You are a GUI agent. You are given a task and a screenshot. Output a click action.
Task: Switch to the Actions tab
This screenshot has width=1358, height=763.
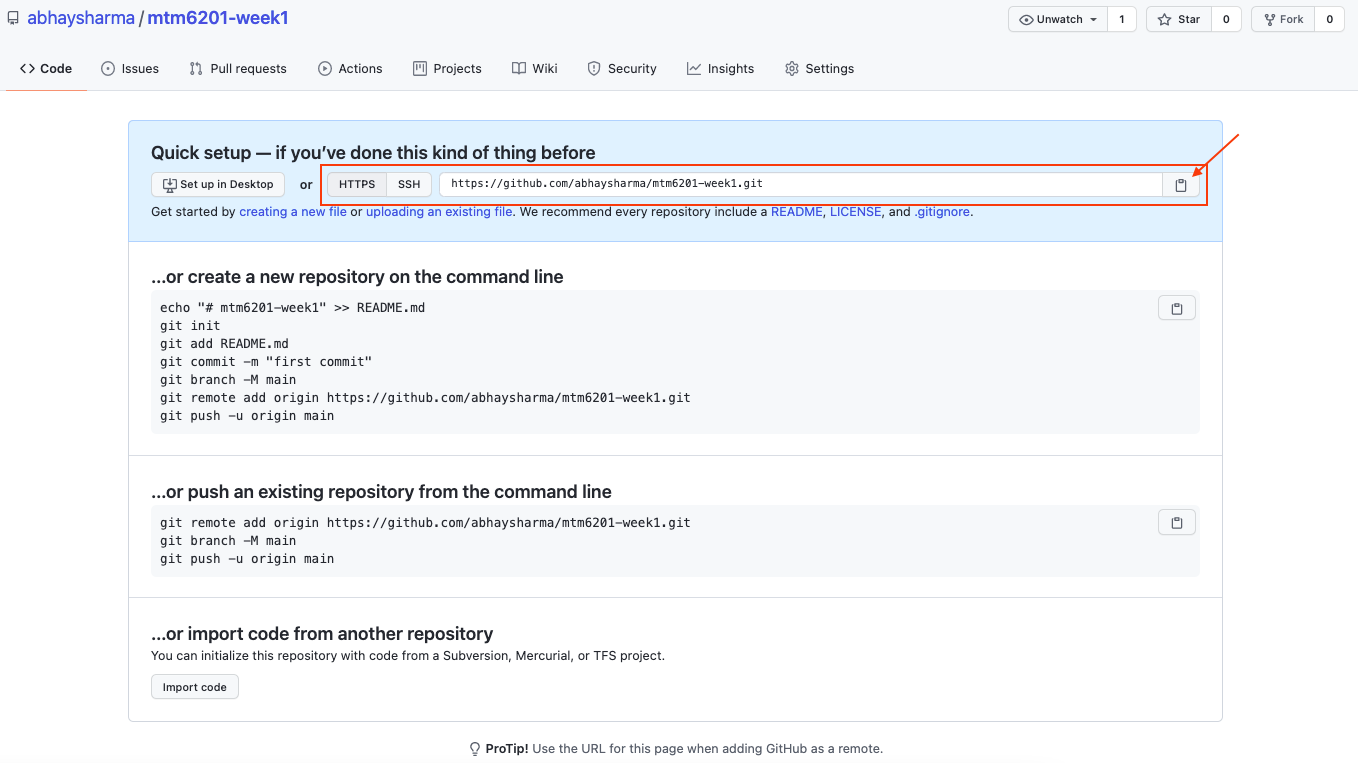tap(350, 68)
